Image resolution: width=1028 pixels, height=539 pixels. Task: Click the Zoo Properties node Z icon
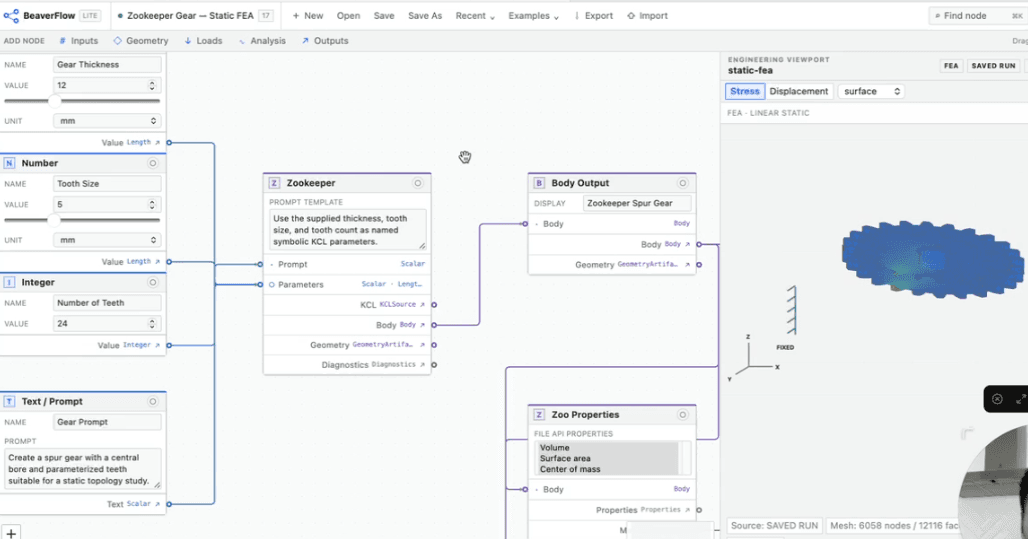click(539, 415)
